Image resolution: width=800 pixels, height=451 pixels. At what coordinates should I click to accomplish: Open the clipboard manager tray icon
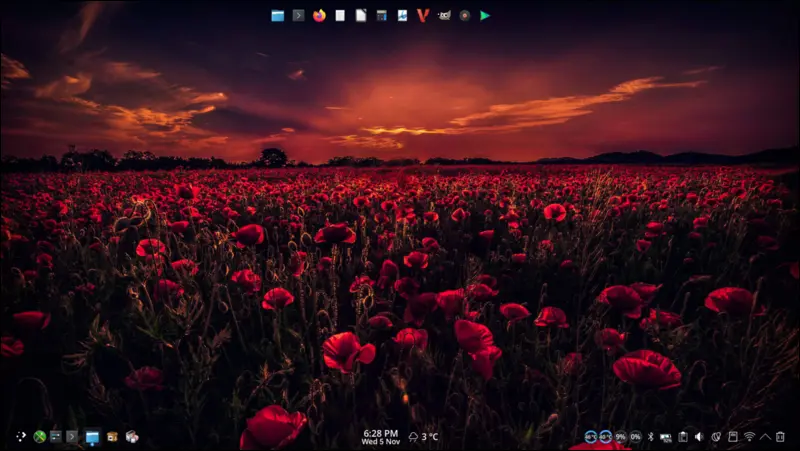683,437
